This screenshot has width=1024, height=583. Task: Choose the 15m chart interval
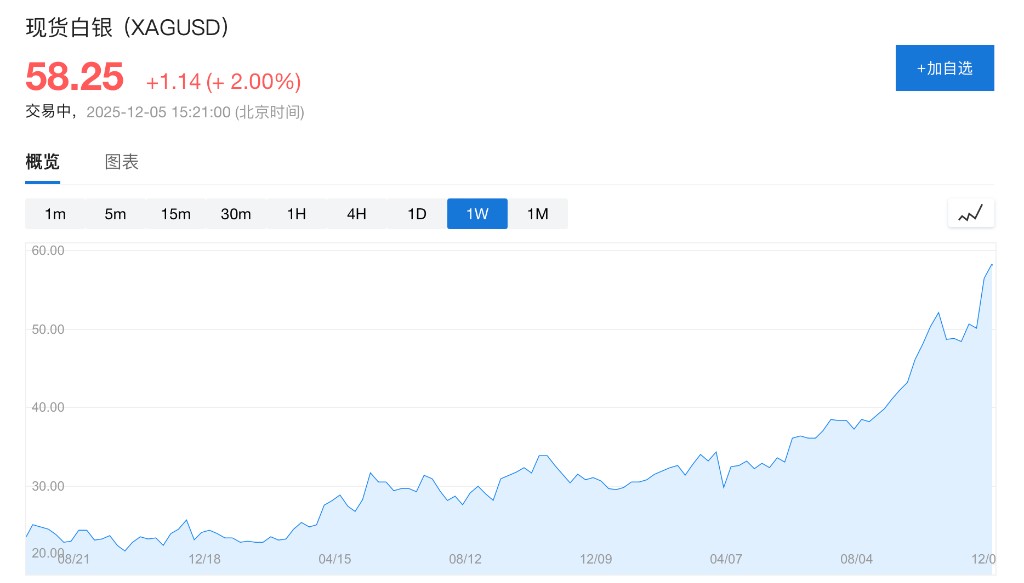pos(175,214)
